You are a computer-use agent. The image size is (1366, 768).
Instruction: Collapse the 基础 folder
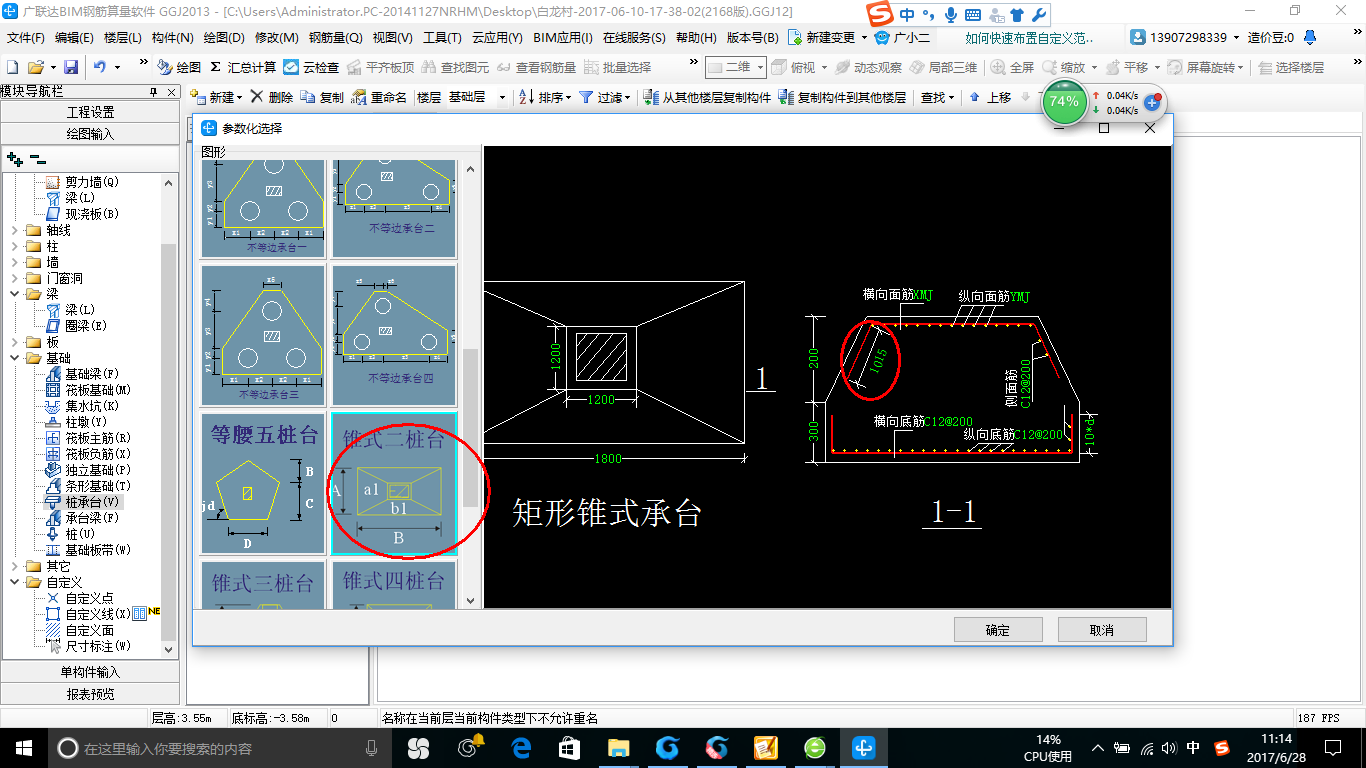[15, 358]
